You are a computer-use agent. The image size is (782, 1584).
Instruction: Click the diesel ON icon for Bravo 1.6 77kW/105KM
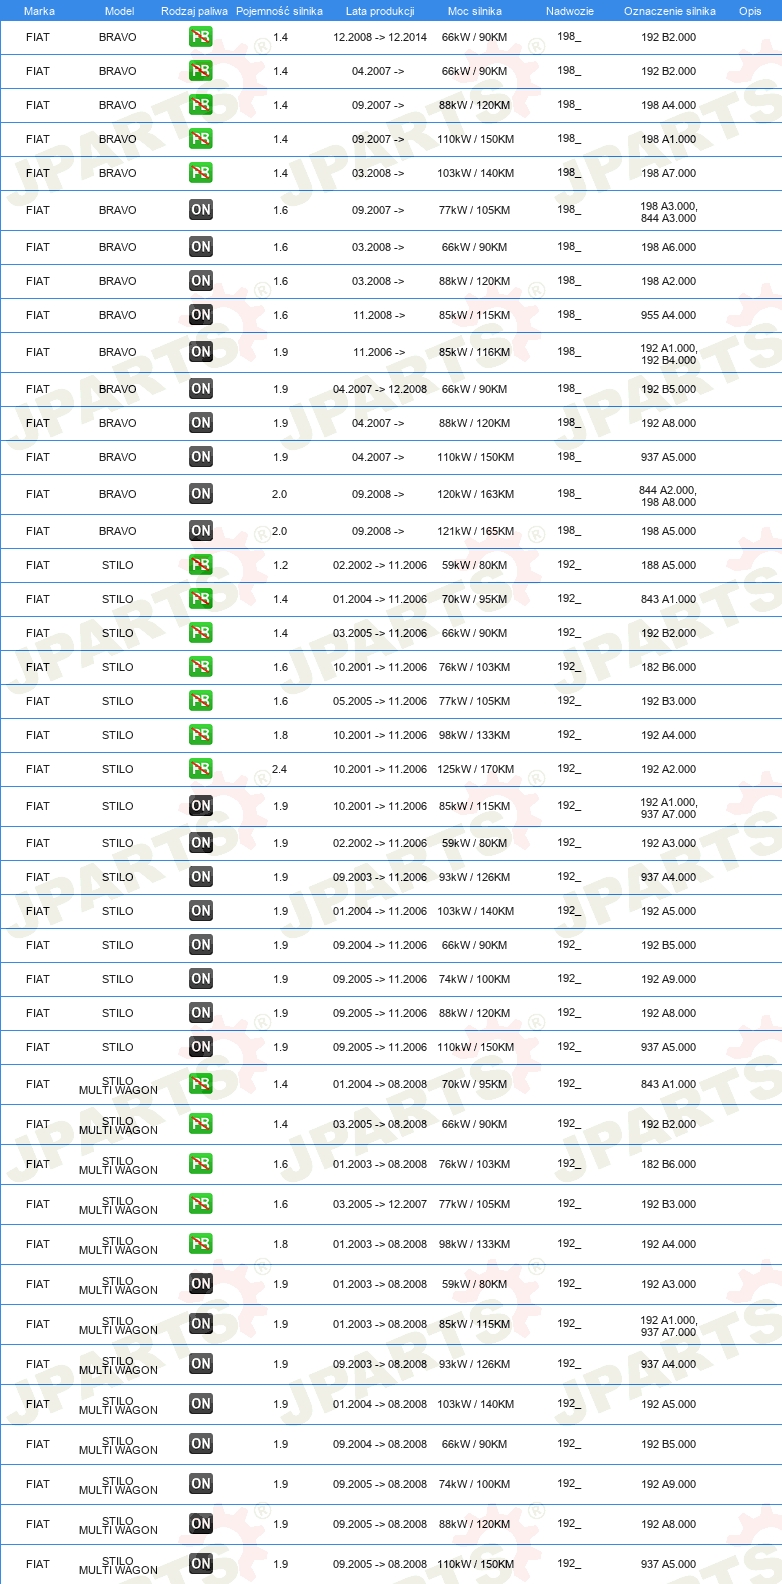coord(201,210)
